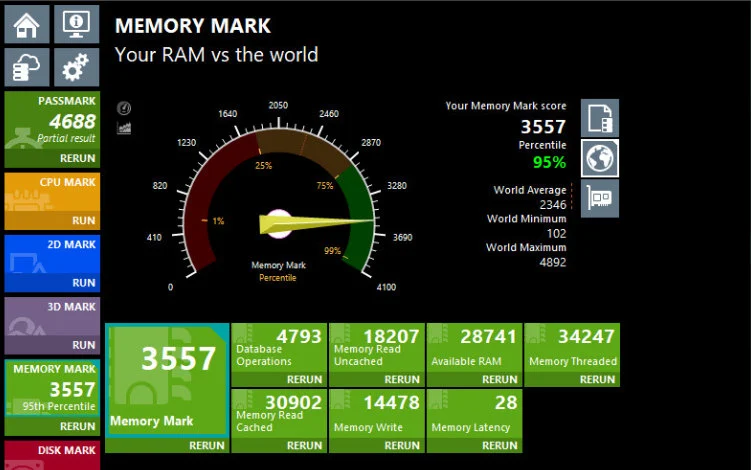Run the 2D Mark test
The height and width of the screenshot is (470, 751).
click(84, 283)
